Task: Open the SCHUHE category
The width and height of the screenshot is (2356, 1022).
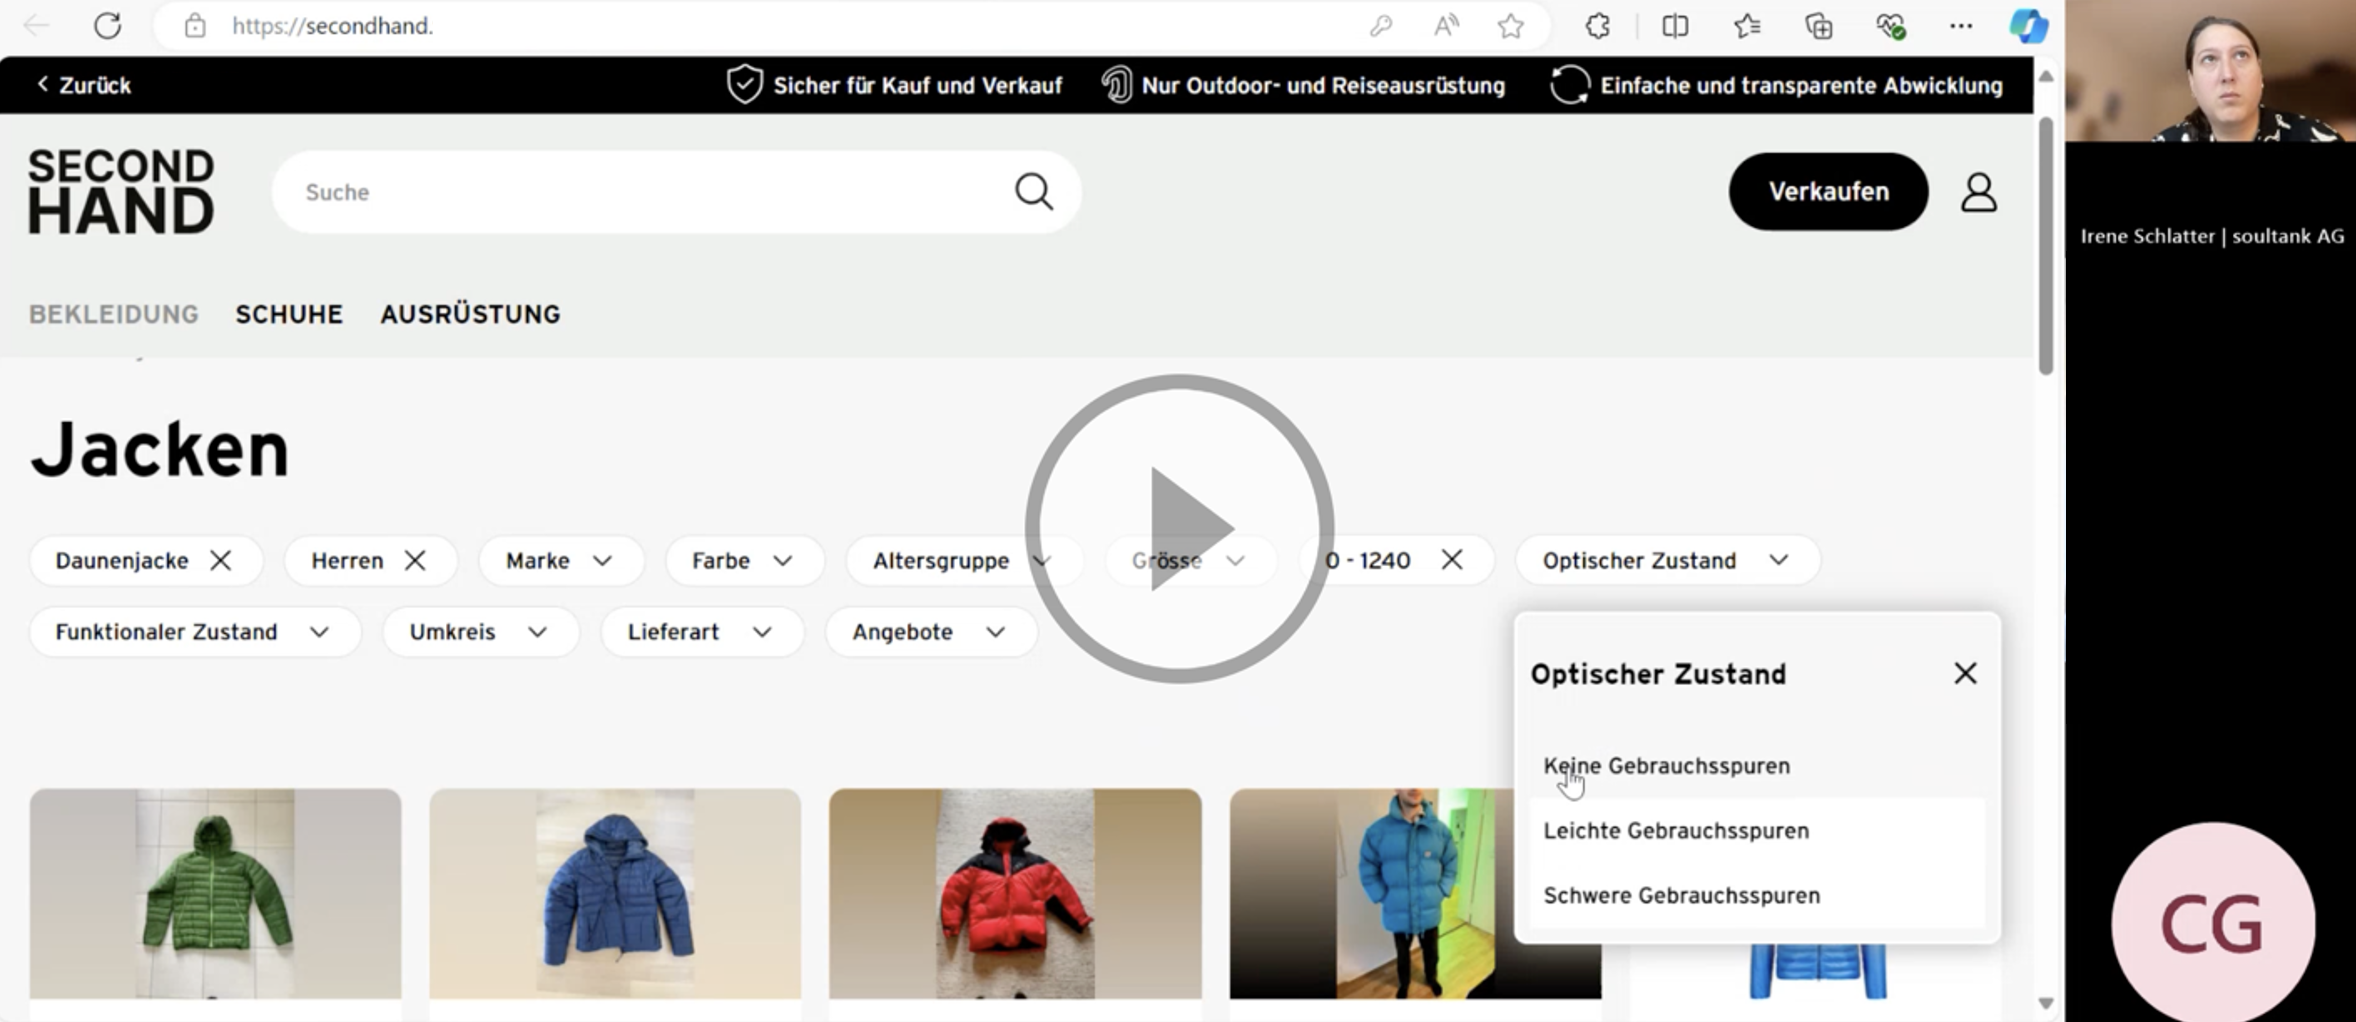Action: 289,314
